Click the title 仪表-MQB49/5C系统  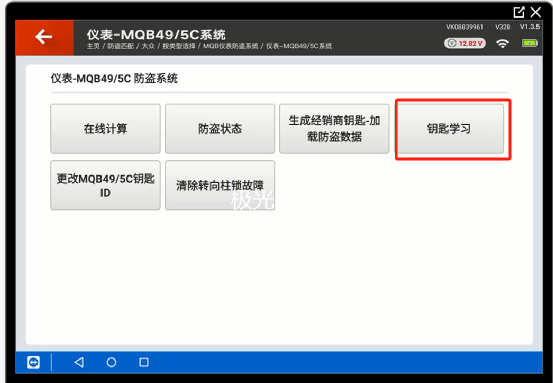[x=156, y=35]
